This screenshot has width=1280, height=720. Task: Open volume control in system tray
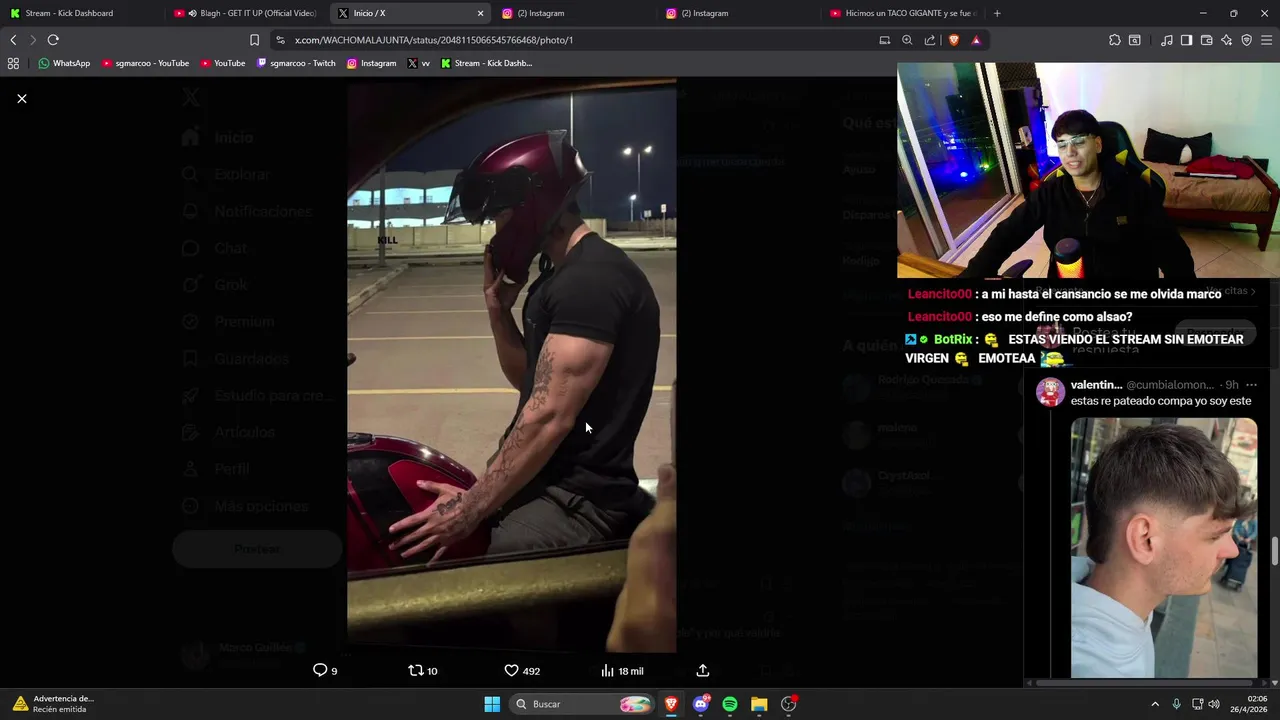1214,704
